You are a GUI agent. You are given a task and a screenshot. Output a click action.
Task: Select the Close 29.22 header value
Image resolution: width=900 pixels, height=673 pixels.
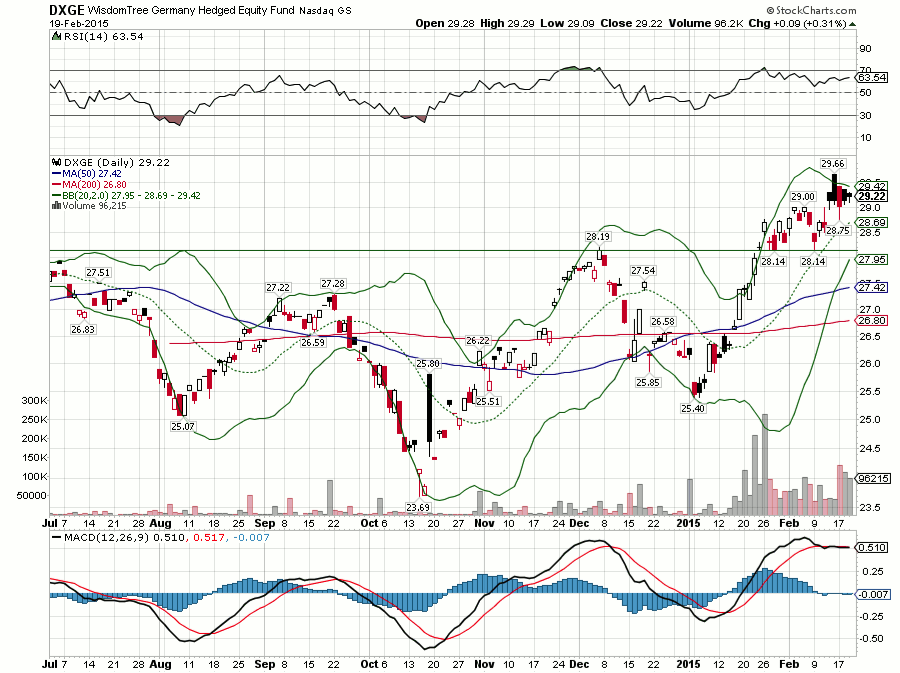pos(631,24)
